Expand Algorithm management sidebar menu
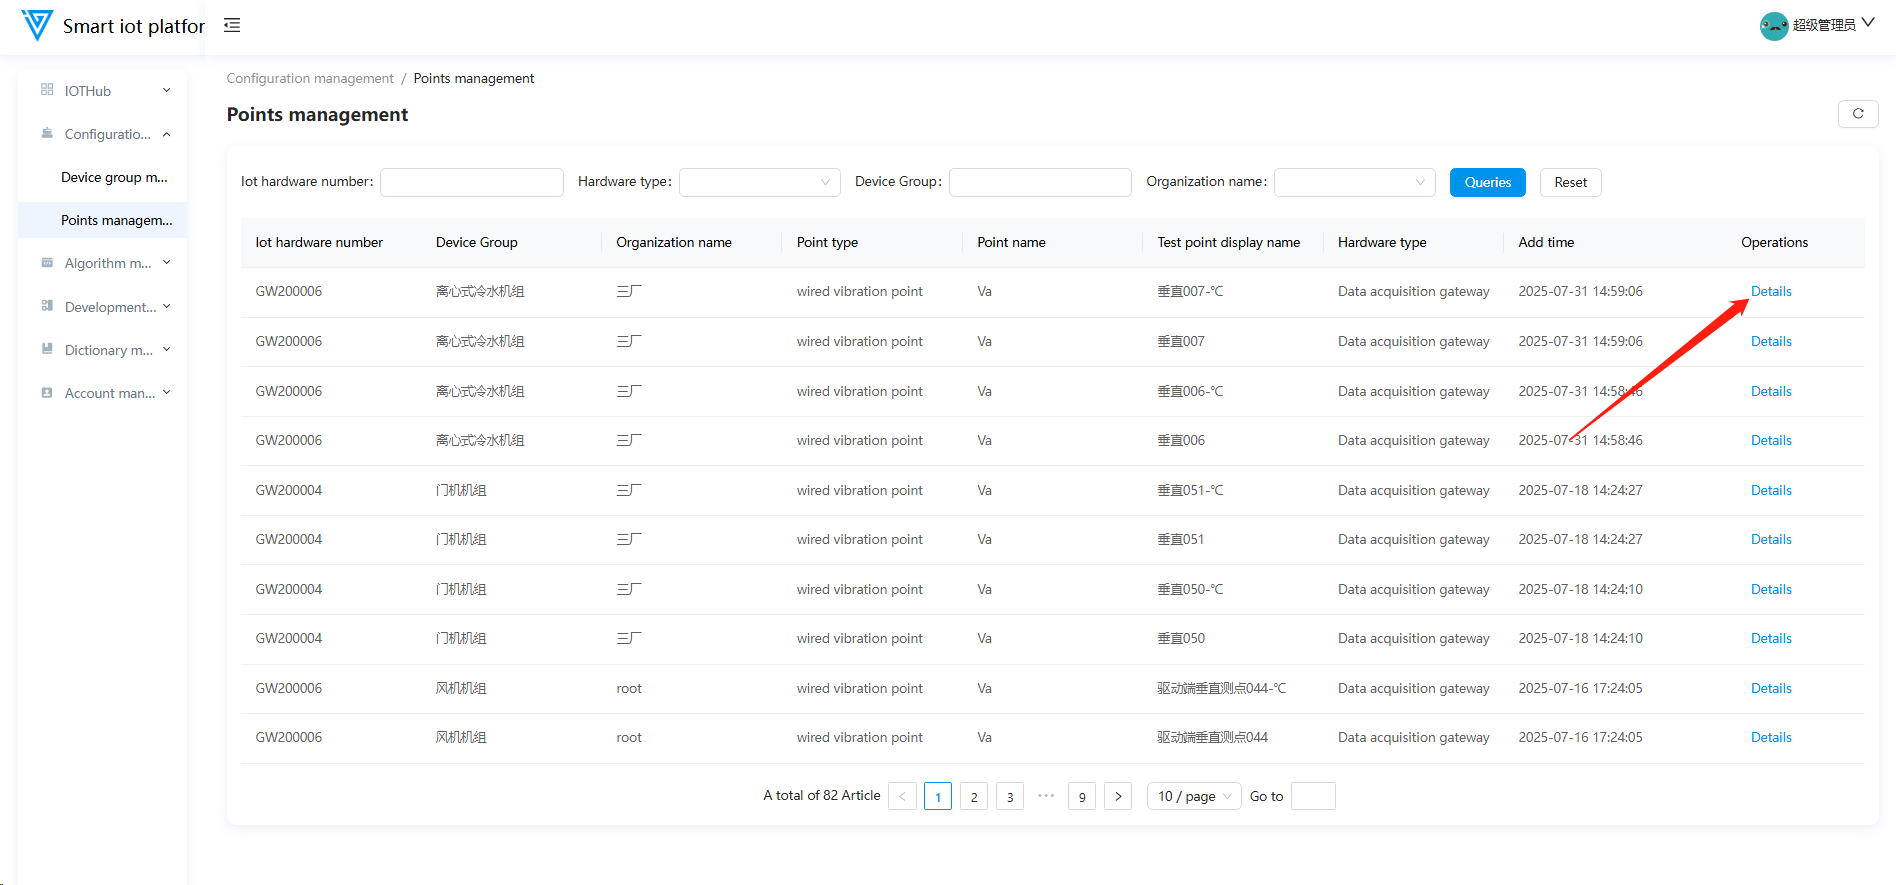The height and width of the screenshot is (885, 1896). 104,263
